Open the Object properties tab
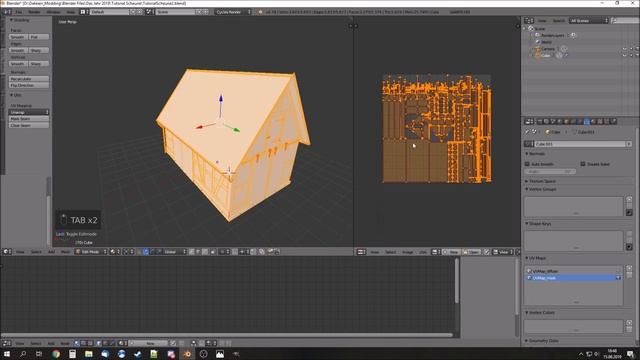Image resolution: width=640 pixels, height=360 pixels. [566, 121]
